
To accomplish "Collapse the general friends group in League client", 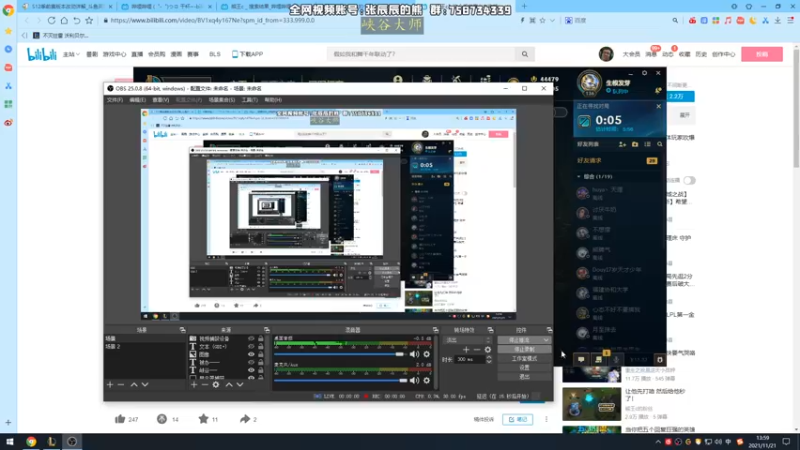I will pos(579,177).
